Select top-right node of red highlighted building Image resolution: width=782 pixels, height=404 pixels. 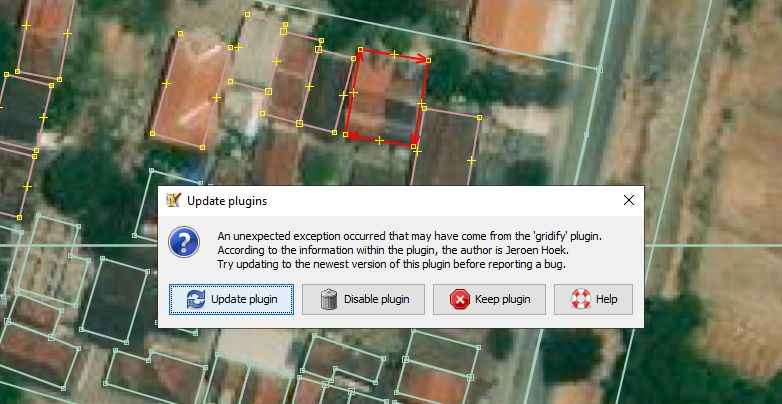(428, 60)
